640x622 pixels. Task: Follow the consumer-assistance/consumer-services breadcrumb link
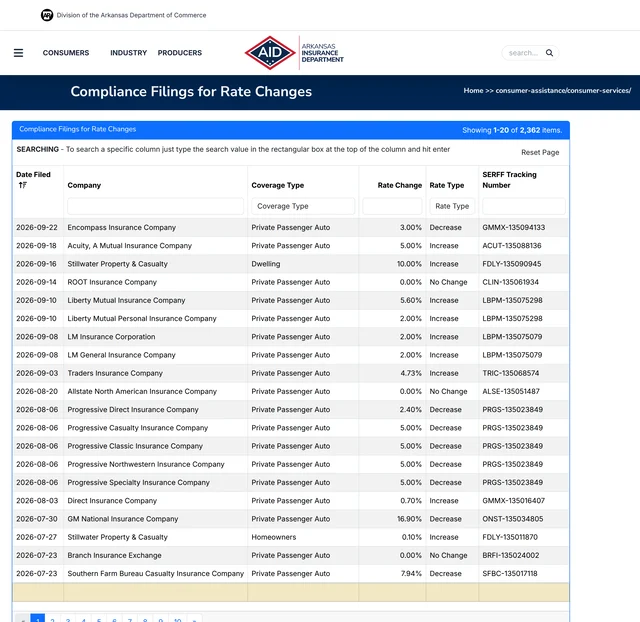pyautogui.click(x=563, y=91)
